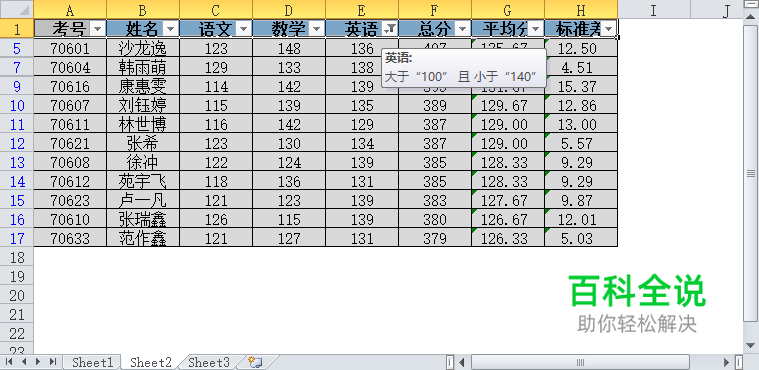Select row 17 header

17,238
